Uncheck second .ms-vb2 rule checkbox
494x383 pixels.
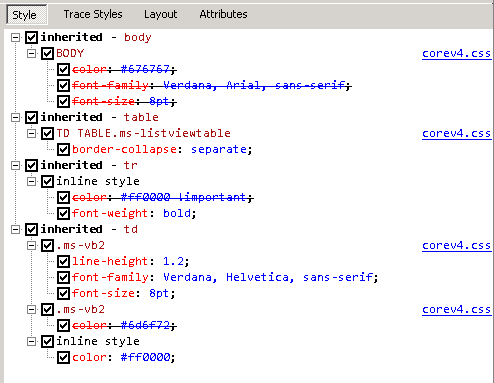click(47, 309)
